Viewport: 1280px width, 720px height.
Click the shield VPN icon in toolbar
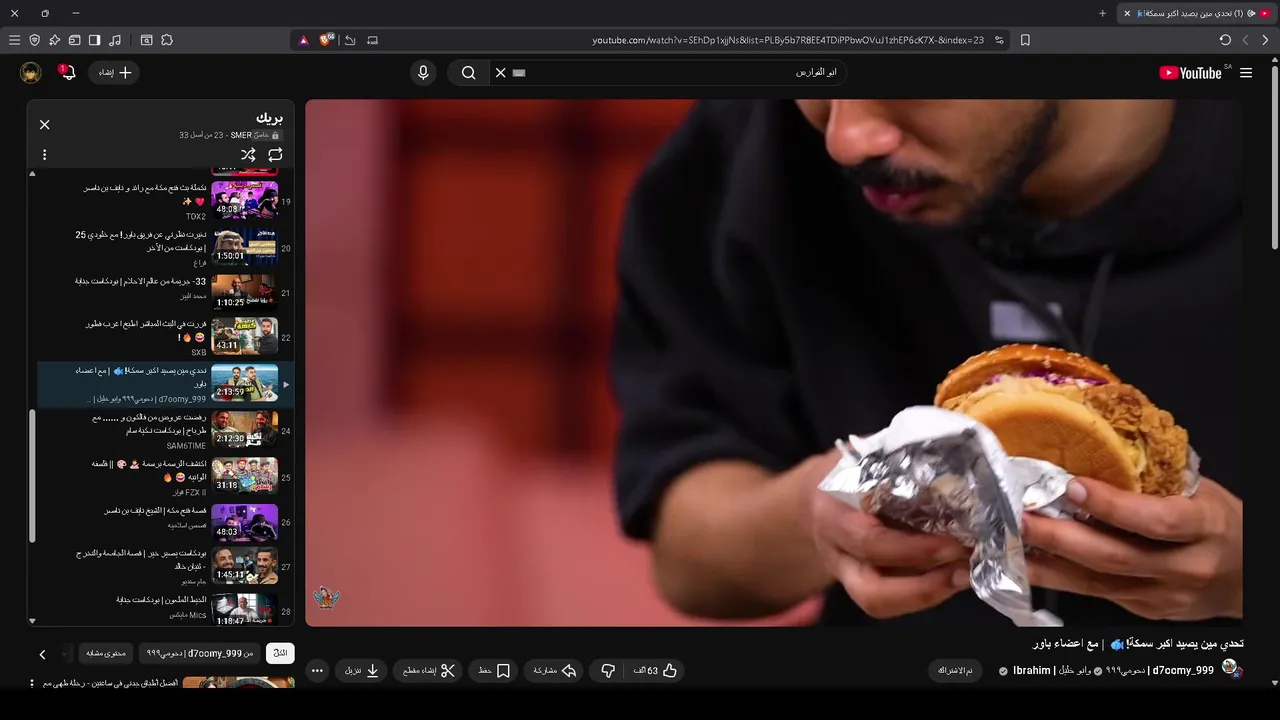[34, 40]
